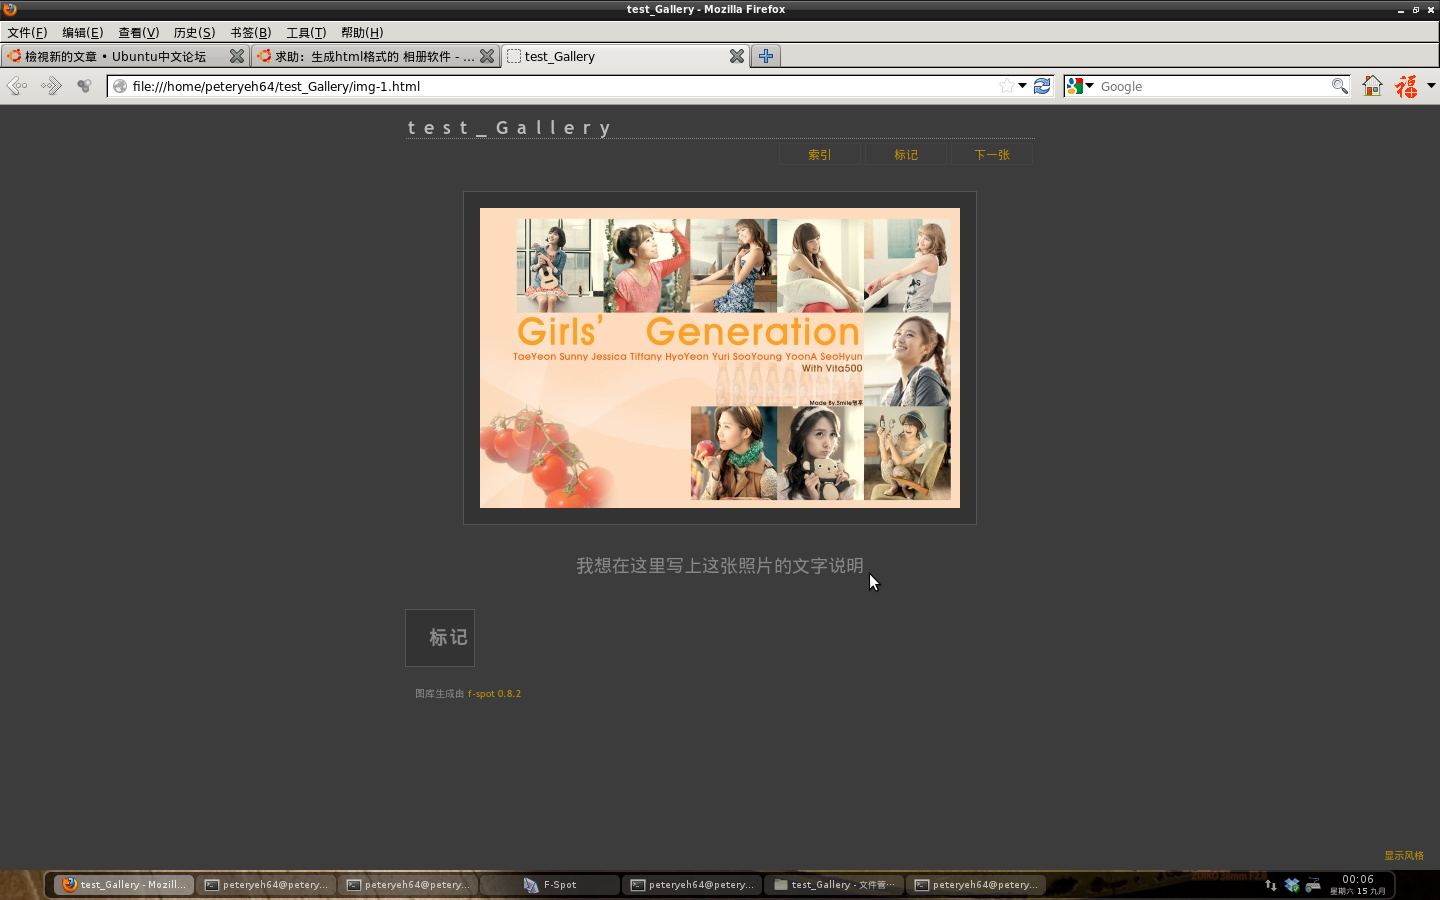Screen dimensions: 1440x900
Task: Click the site identity globe icon in address bar
Action: click(120, 86)
